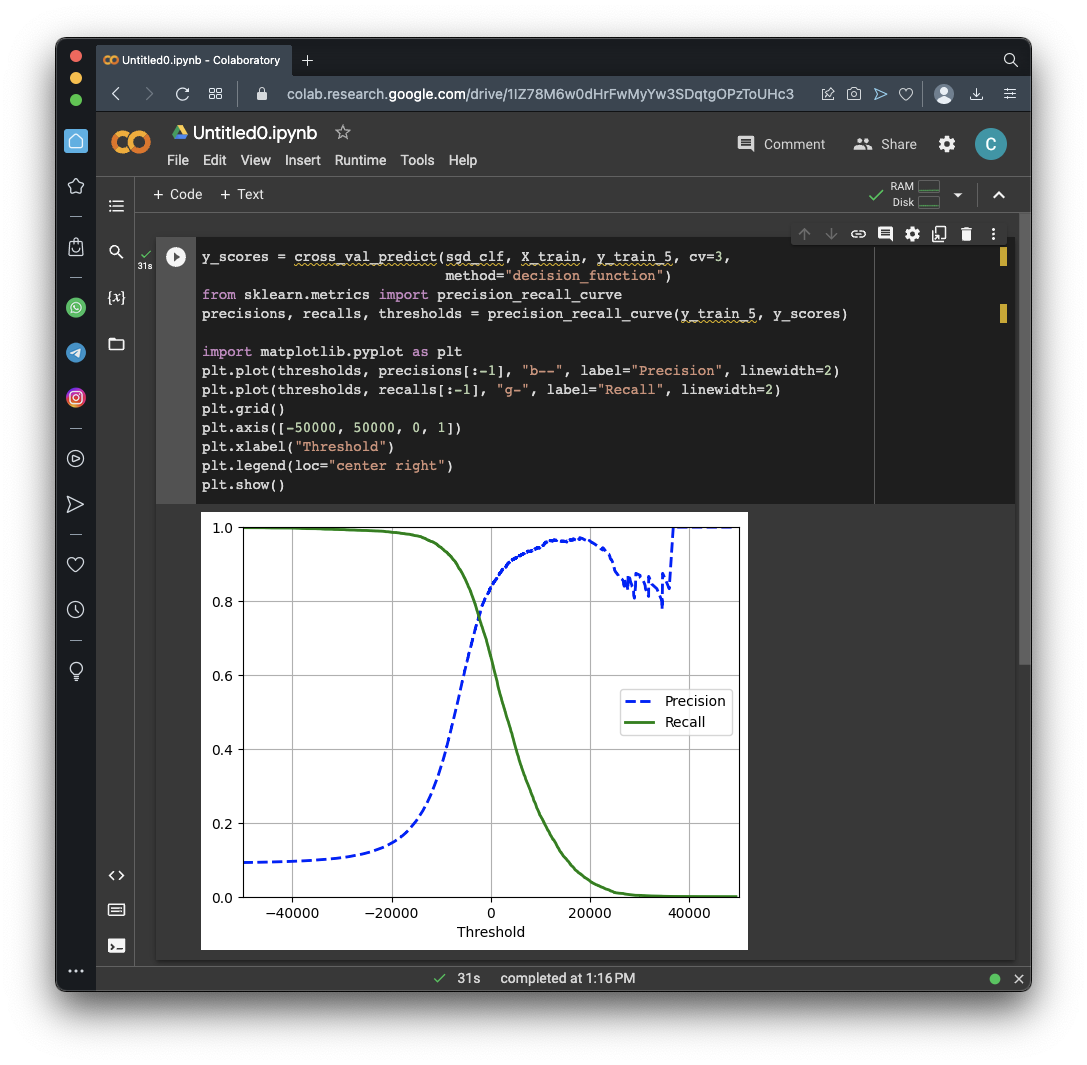Open Colab settings gear in header
This screenshot has height=1065, width=1087.
point(946,144)
